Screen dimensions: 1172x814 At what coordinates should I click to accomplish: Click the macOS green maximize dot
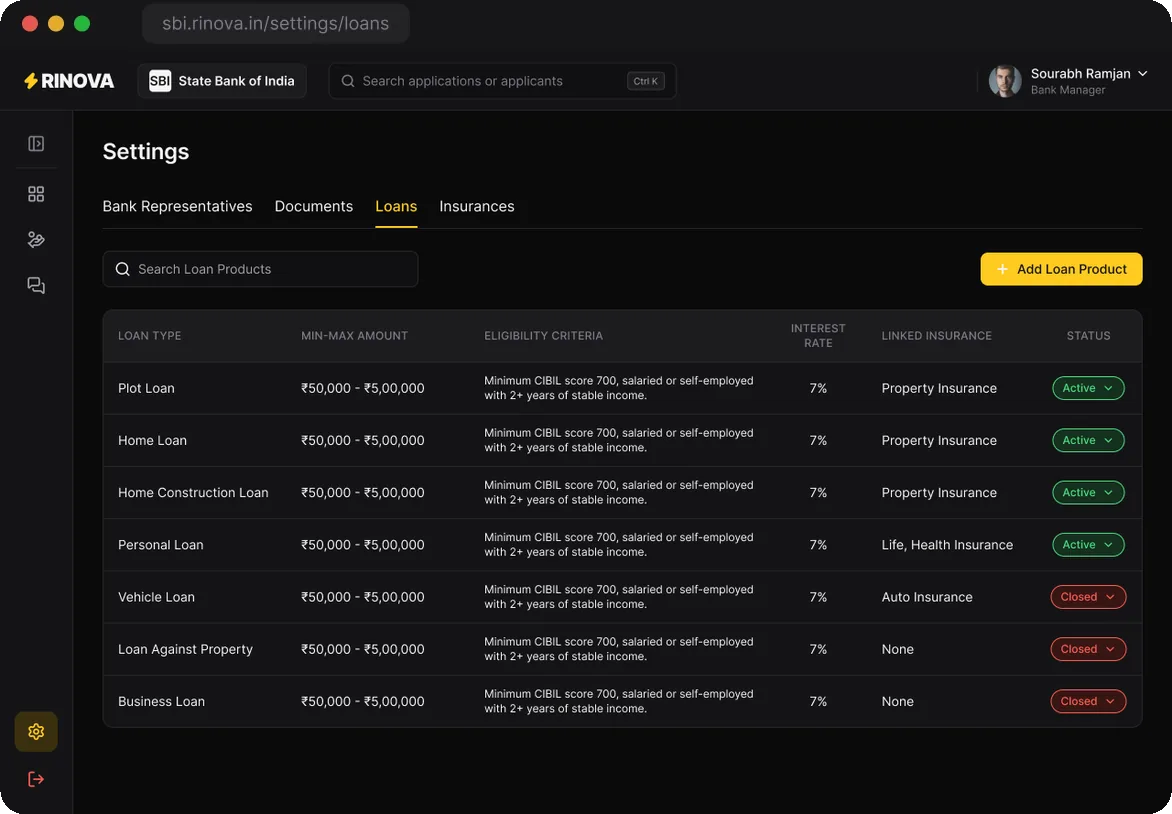point(82,23)
